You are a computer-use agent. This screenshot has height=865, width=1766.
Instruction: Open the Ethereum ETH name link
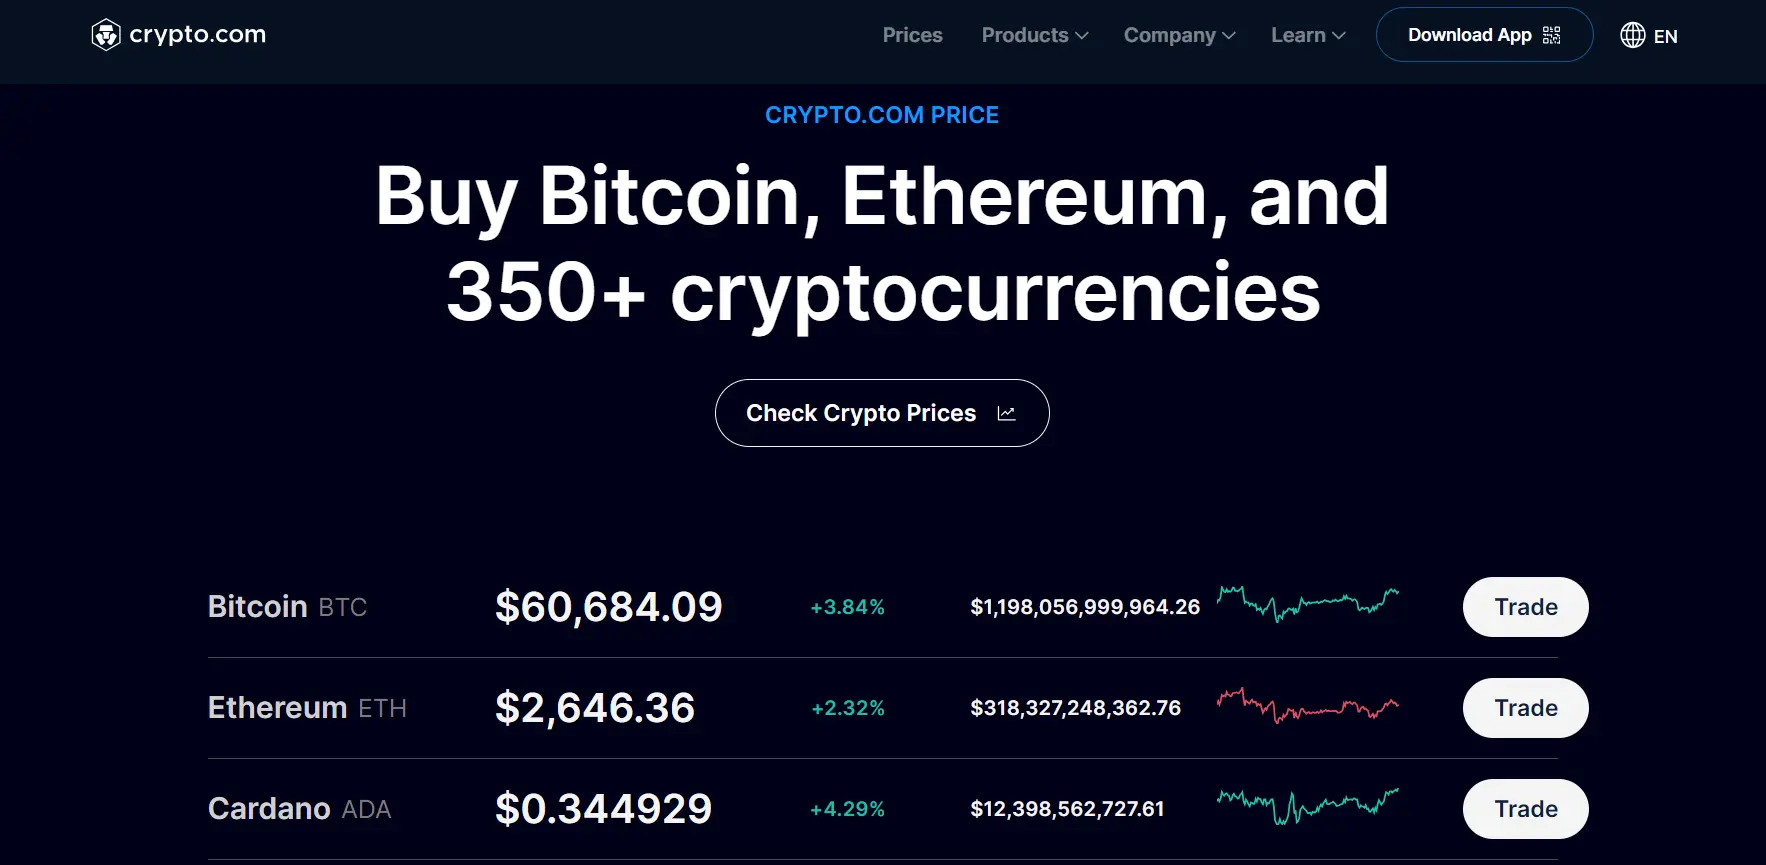(307, 708)
